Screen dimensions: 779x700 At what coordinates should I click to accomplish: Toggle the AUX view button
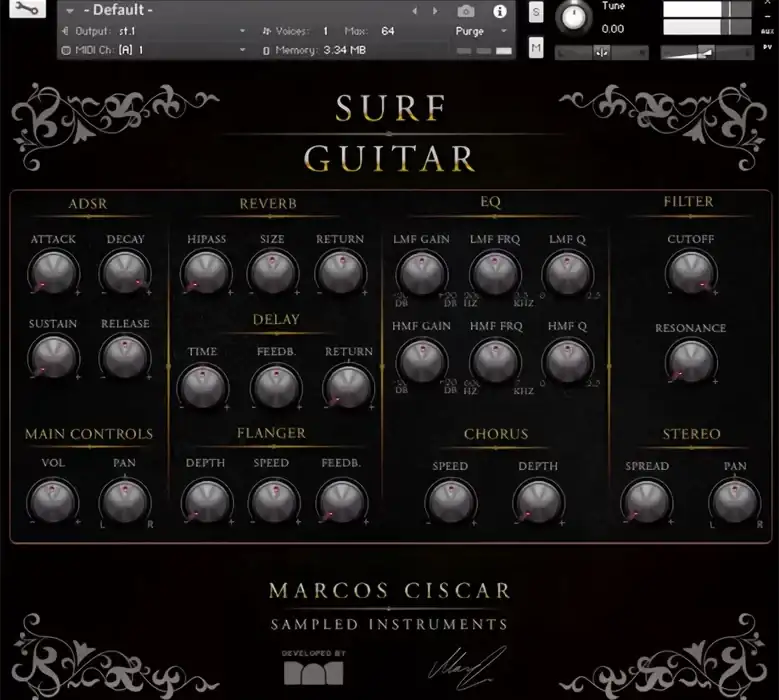tap(767, 31)
